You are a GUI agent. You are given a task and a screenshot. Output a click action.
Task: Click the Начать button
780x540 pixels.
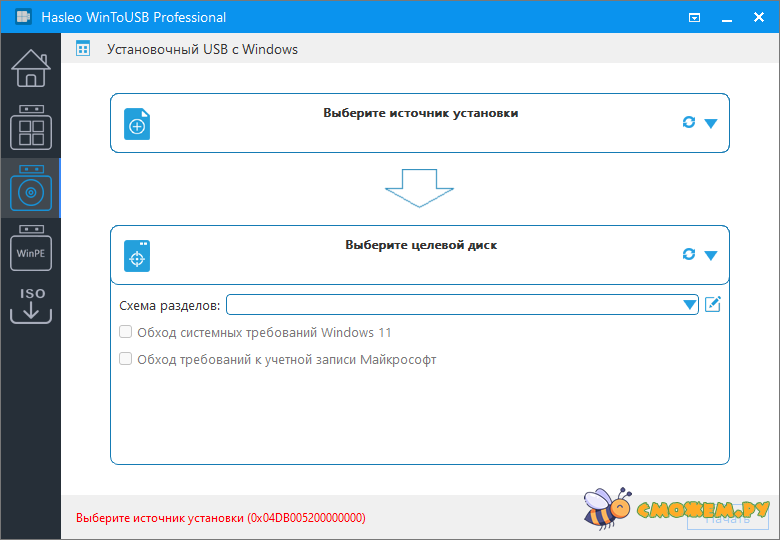click(727, 520)
